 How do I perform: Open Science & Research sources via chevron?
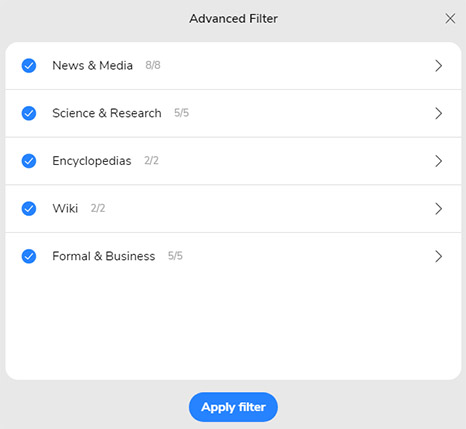click(x=439, y=113)
